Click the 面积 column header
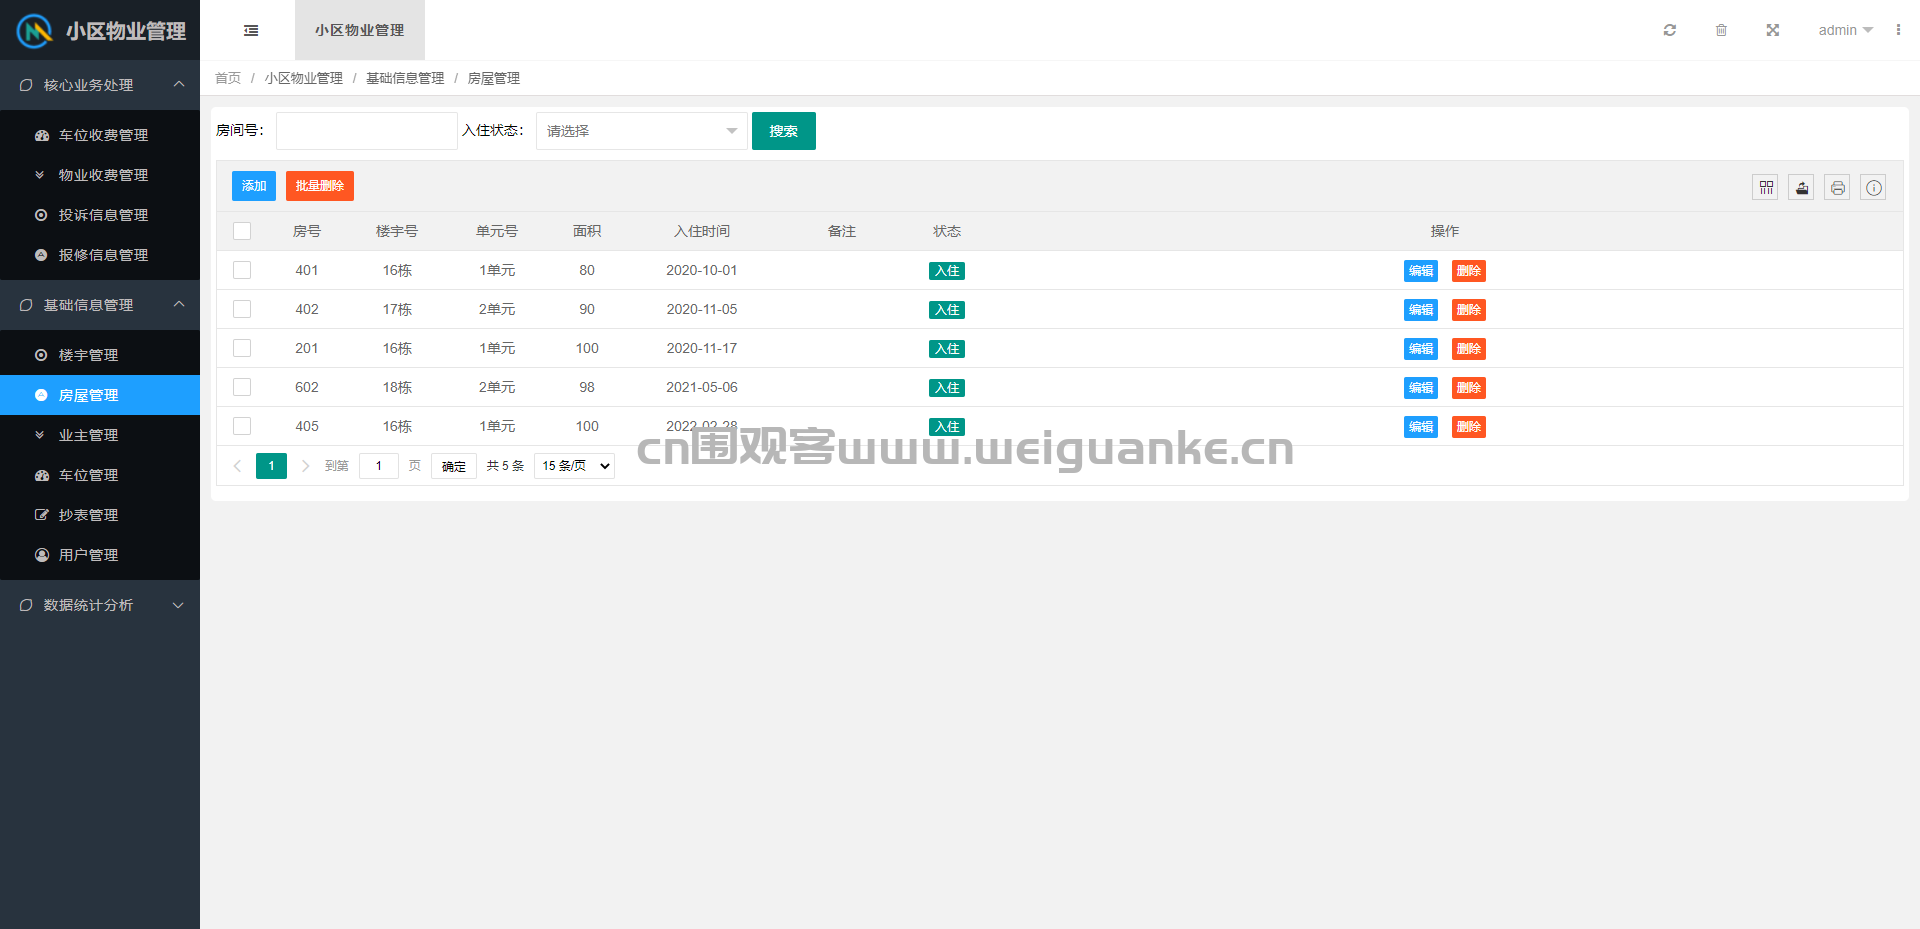1920x929 pixels. click(587, 231)
